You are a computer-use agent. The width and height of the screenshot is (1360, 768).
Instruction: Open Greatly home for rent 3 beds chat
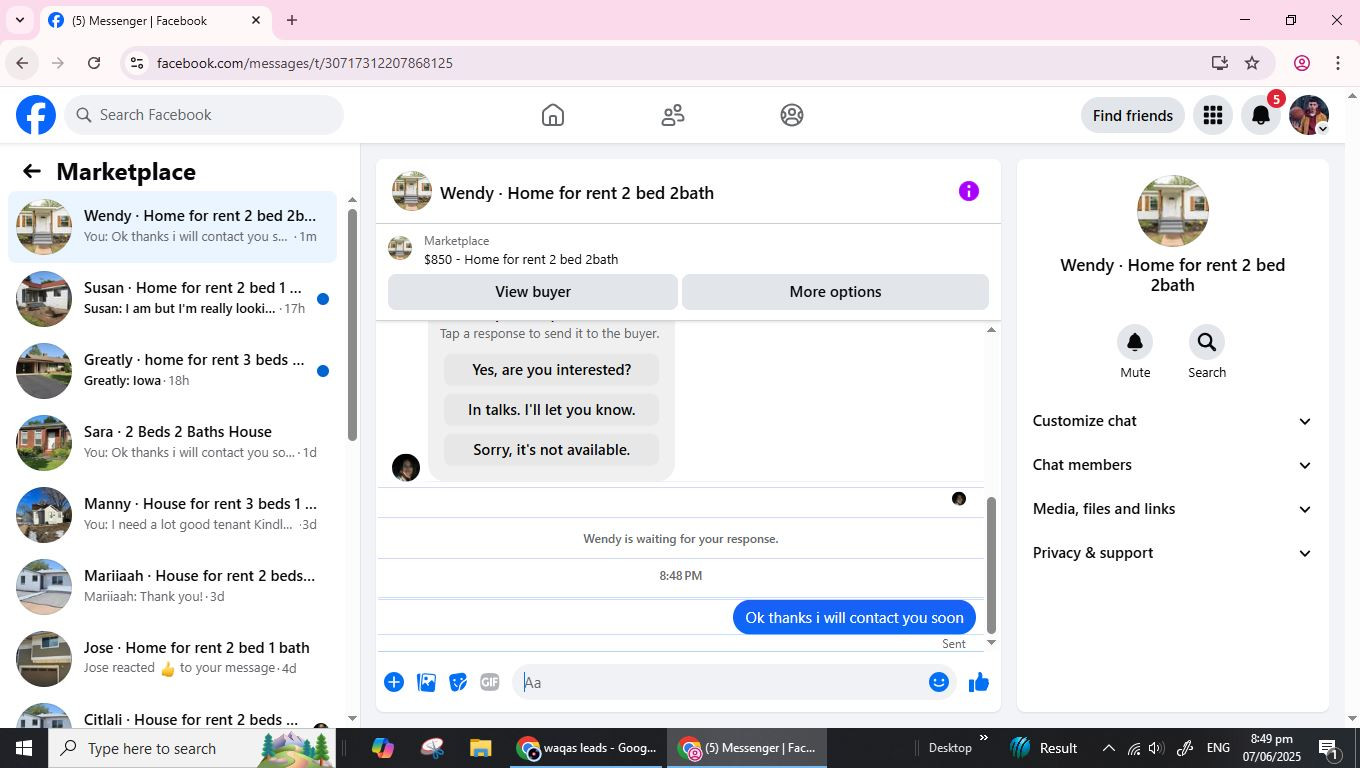[173, 371]
